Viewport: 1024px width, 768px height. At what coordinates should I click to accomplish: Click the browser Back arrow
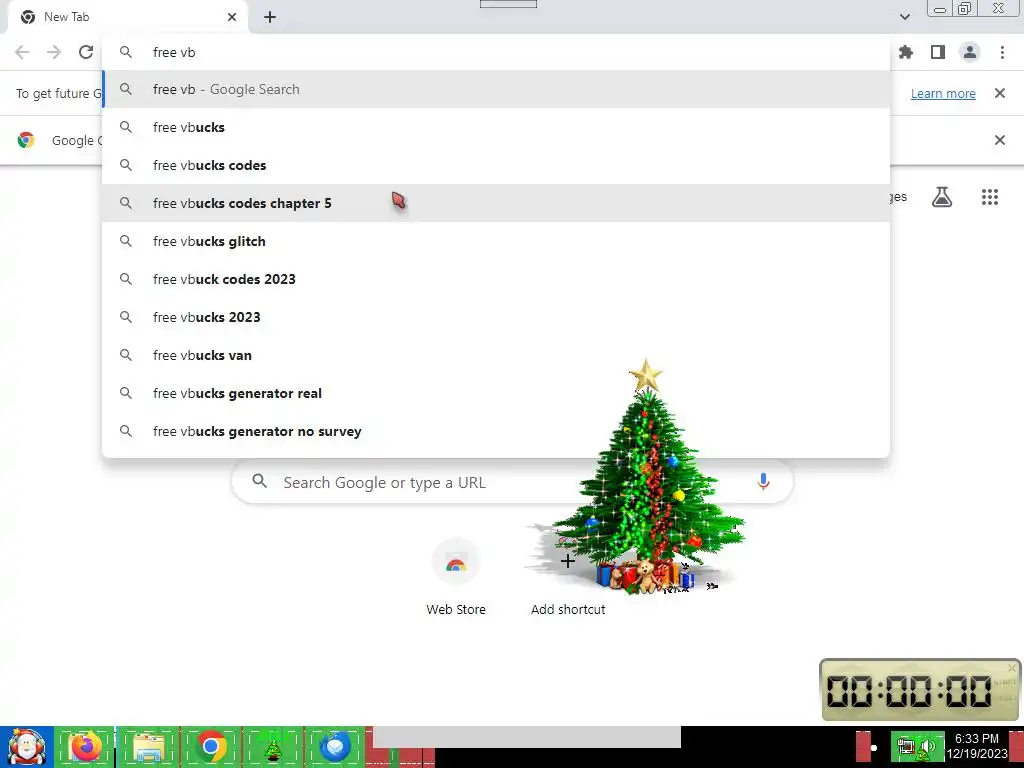(22, 52)
